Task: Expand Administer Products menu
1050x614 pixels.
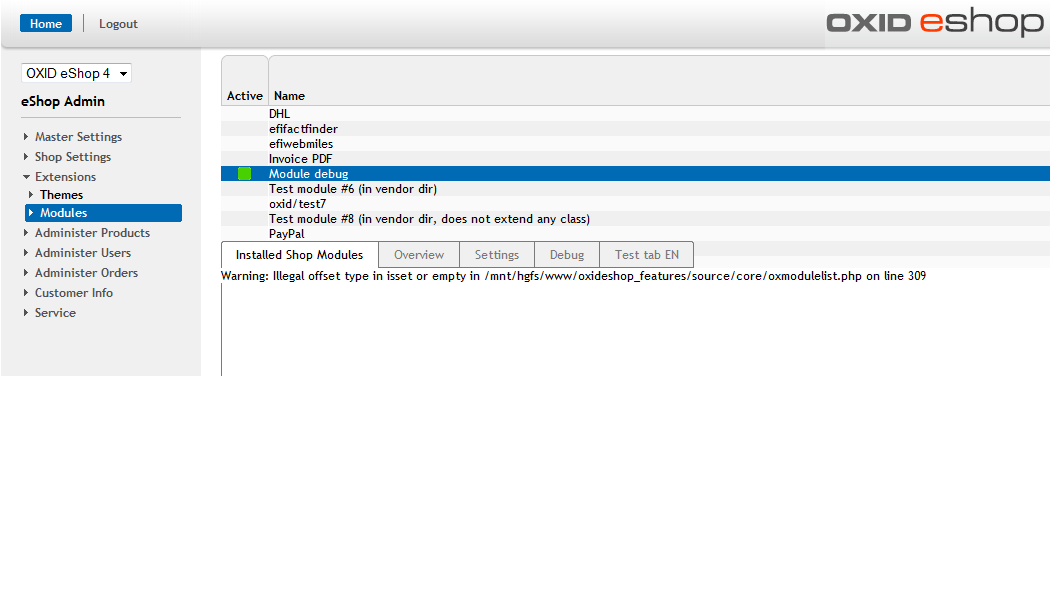Action: point(92,233)
